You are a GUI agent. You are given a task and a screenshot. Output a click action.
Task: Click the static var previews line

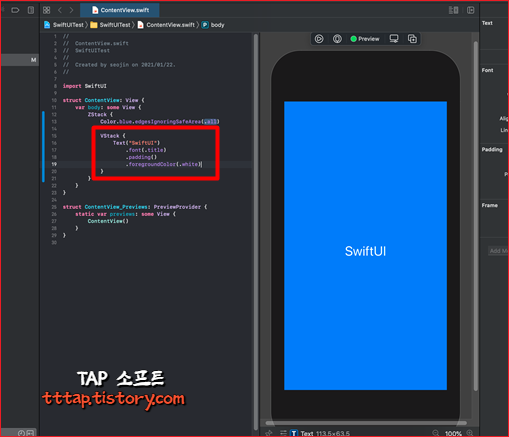(x=125, y=214)
